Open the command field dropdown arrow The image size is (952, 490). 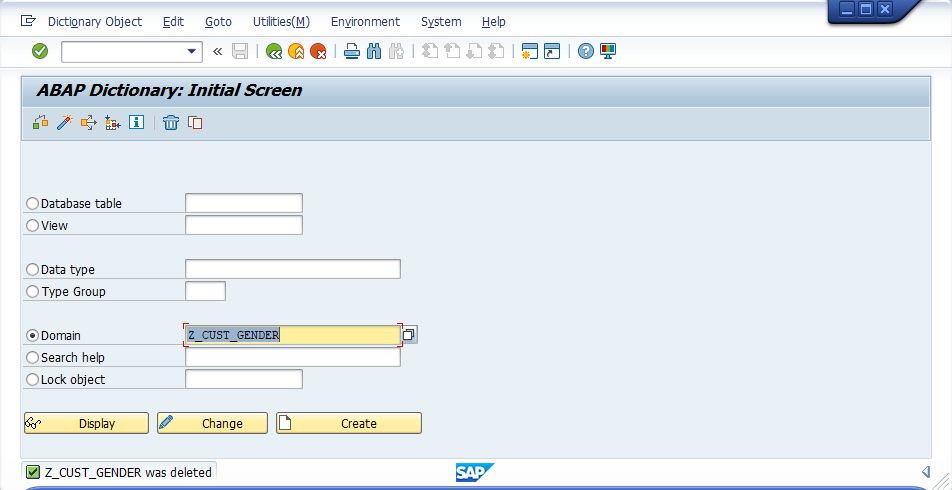(192, 52)
